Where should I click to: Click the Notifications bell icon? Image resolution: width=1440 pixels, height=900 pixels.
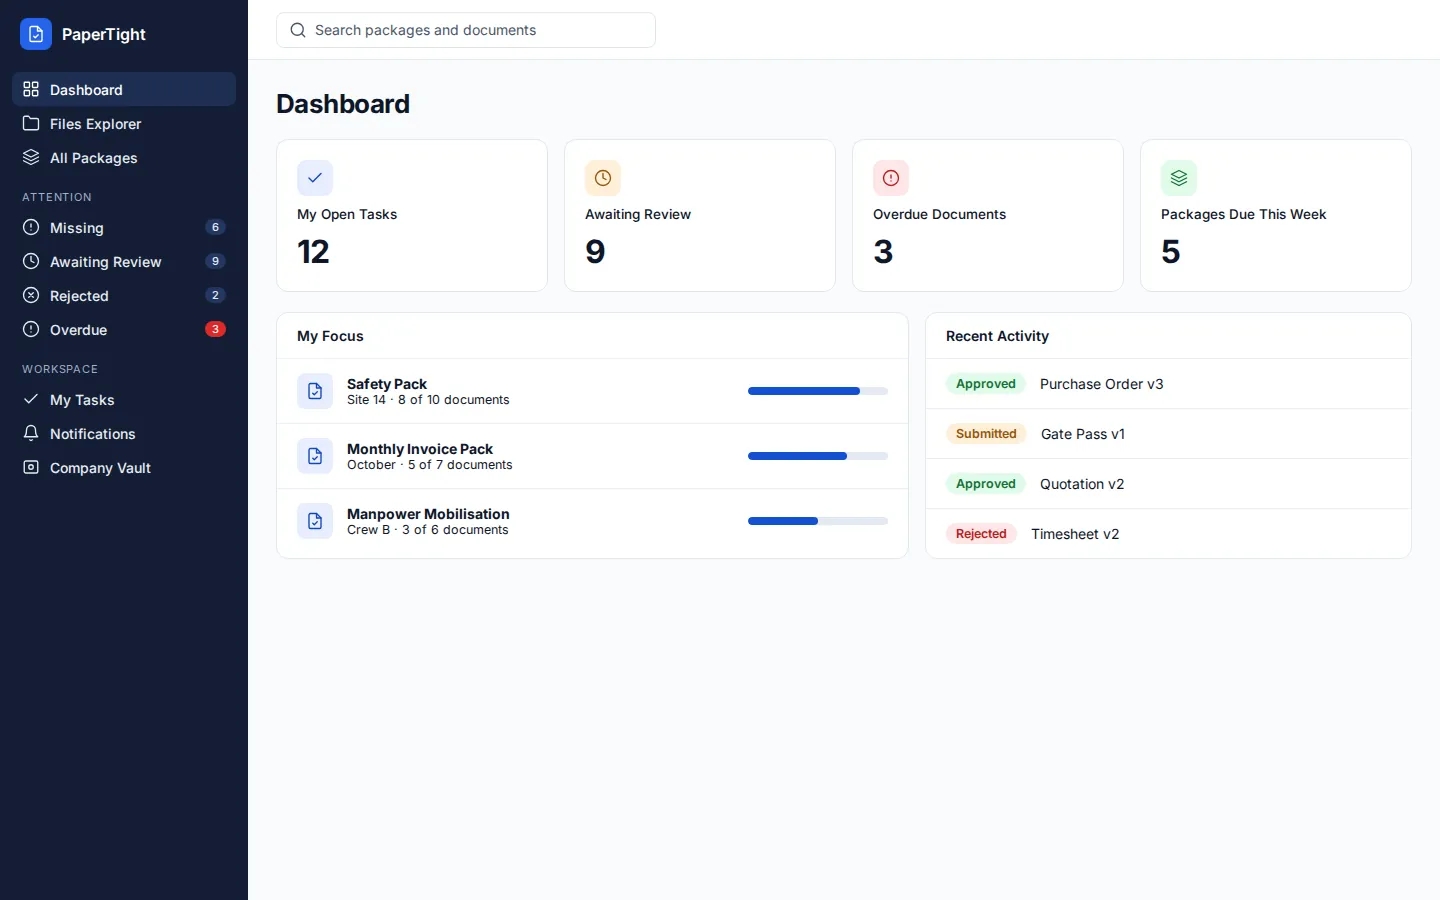tap(31, 433)
